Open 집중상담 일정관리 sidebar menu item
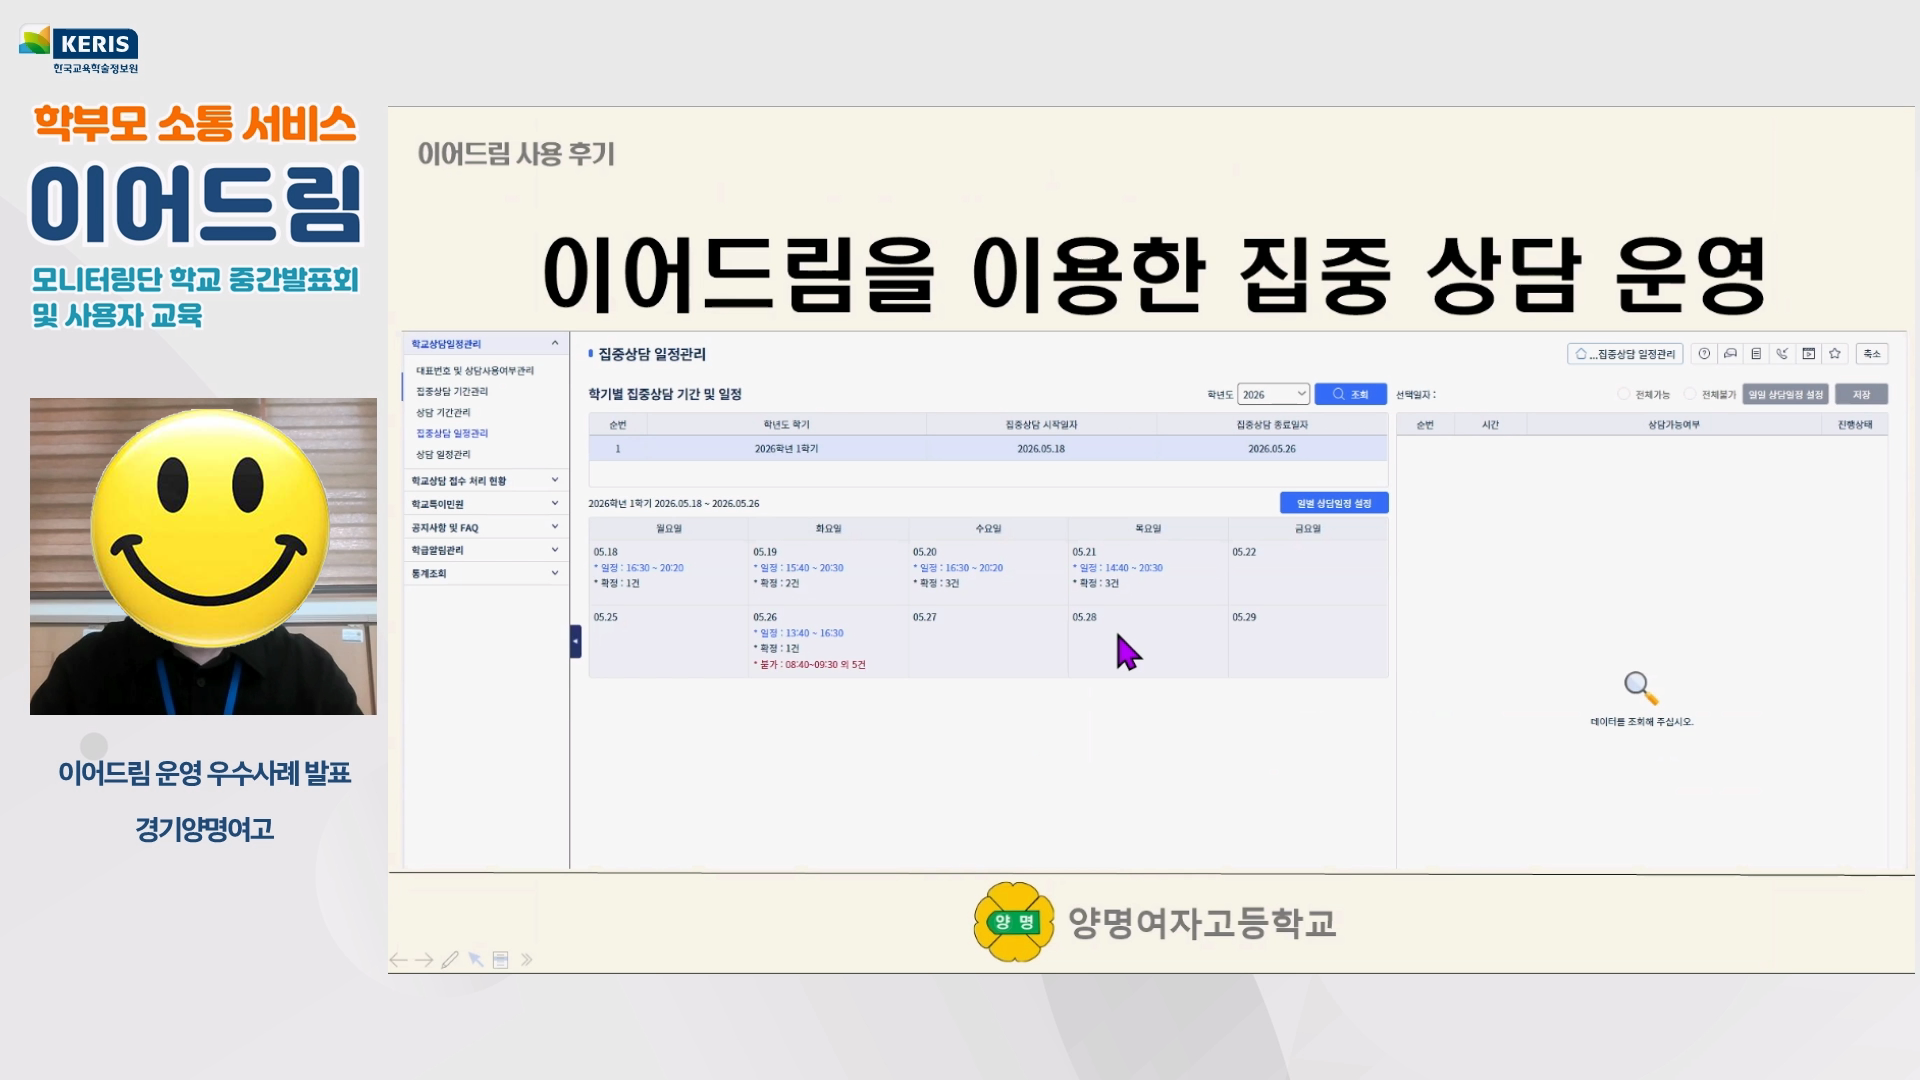1920x1080 pixels. coord(452,434)
